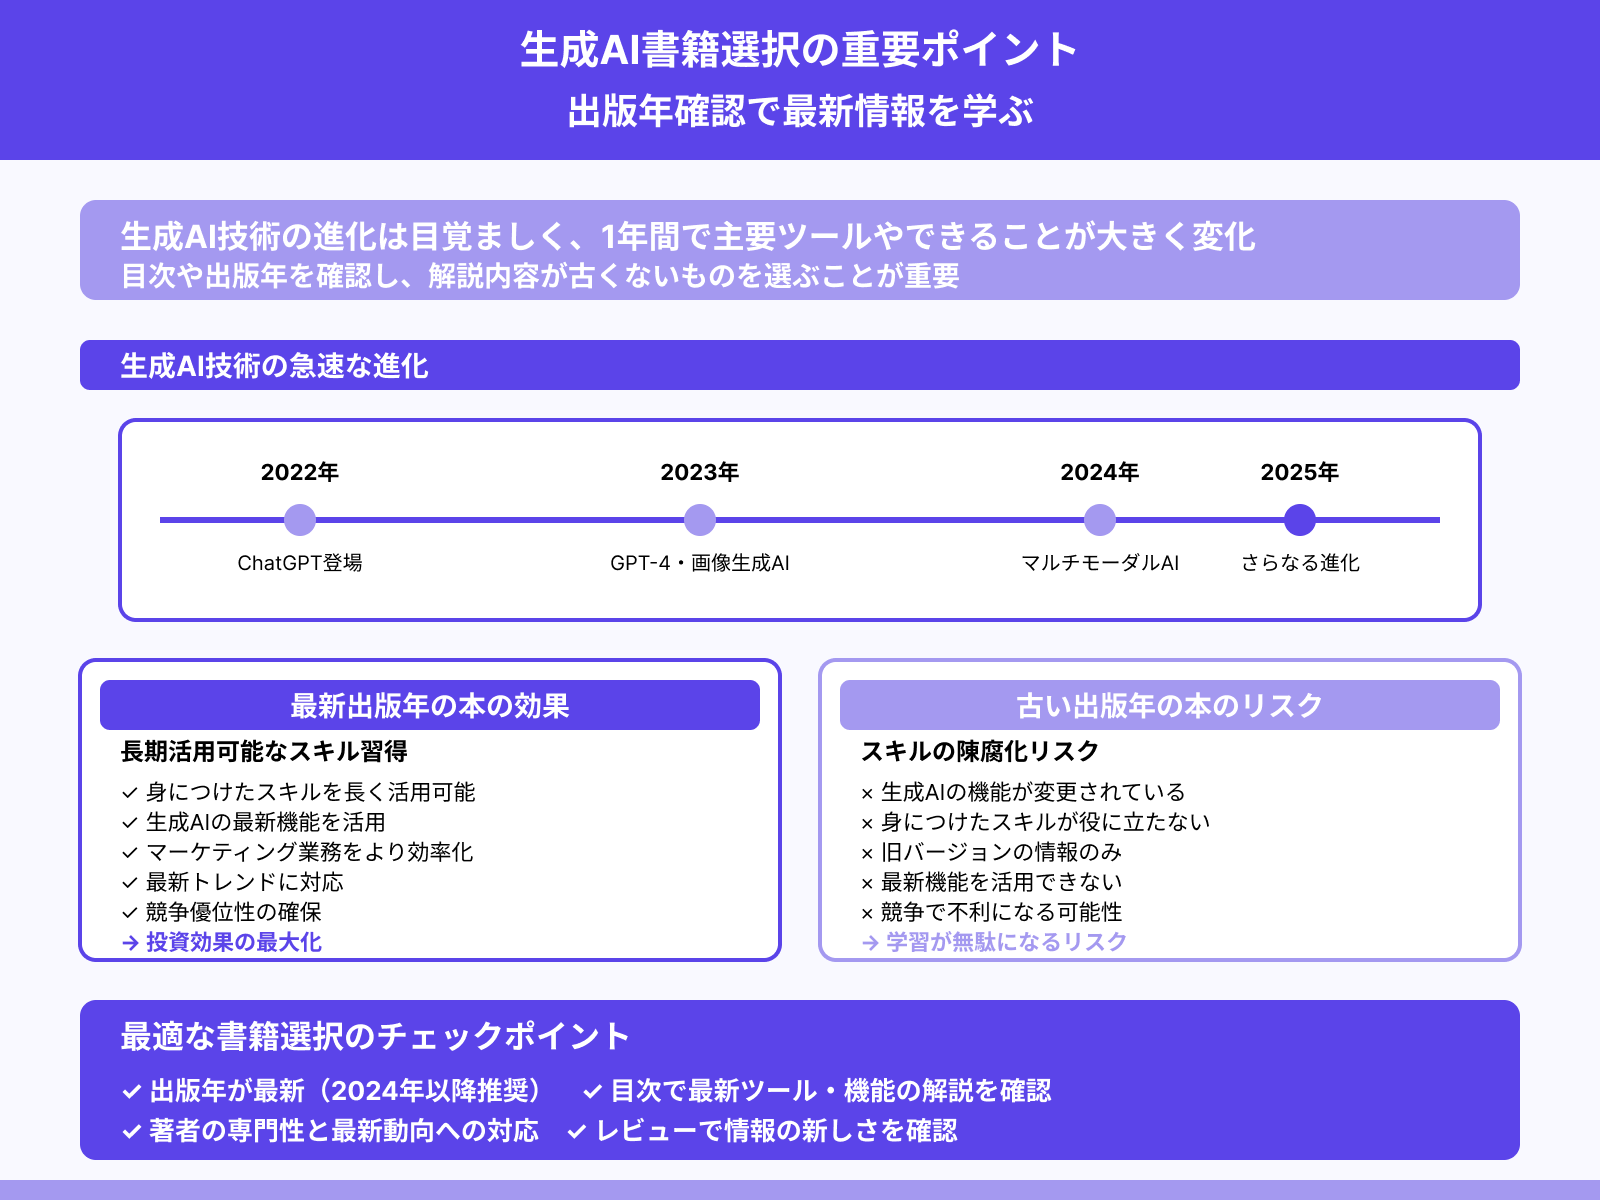This screenshot has width=1600, height=1200.
Task: Click the 投資効果の最大化 link text
Action: (x=234, y=942)
